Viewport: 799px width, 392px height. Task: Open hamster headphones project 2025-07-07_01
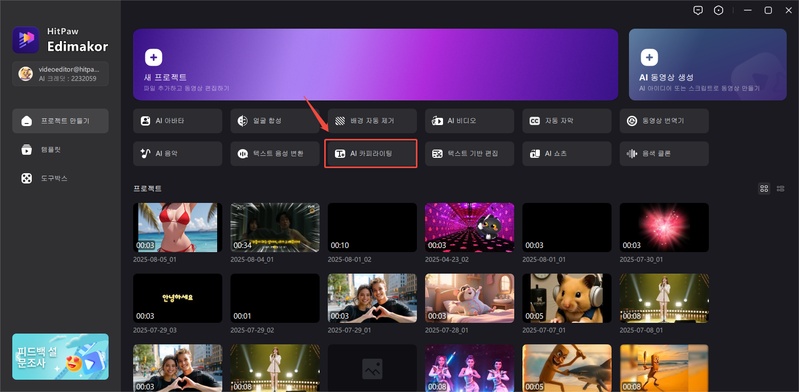click(x=567, y=298)
